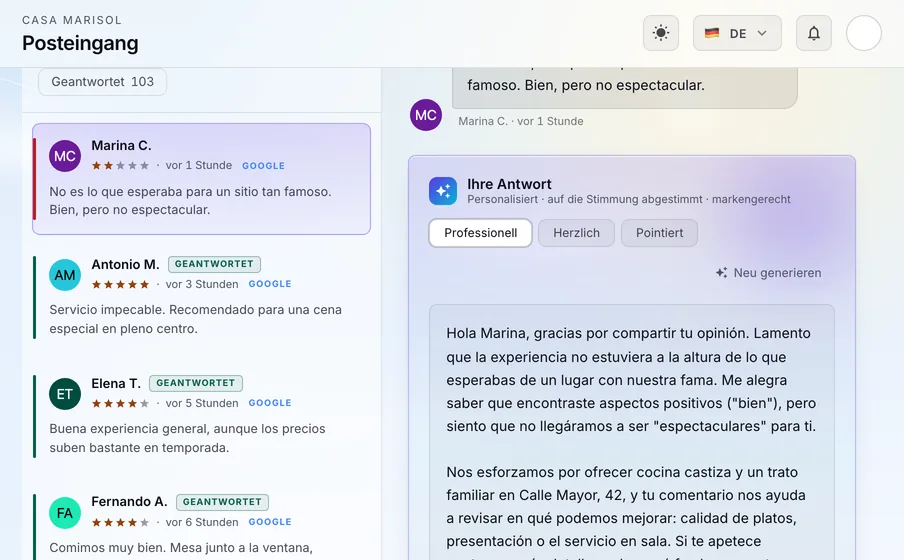Click the message bubble ending 'no espectacular.'
The width and height of the screenshot is (904, 560).
pos(625,87)
